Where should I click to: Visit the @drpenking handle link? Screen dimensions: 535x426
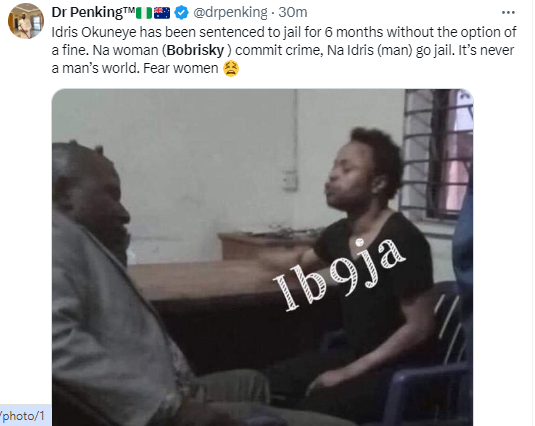click(230, 13)
